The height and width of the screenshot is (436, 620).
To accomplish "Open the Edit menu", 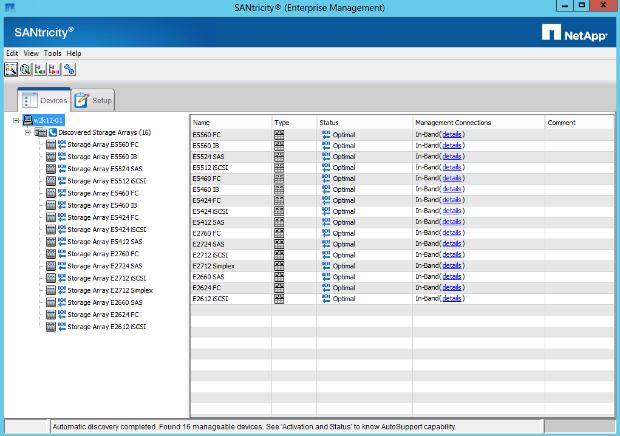I will [x=12, y=53].
